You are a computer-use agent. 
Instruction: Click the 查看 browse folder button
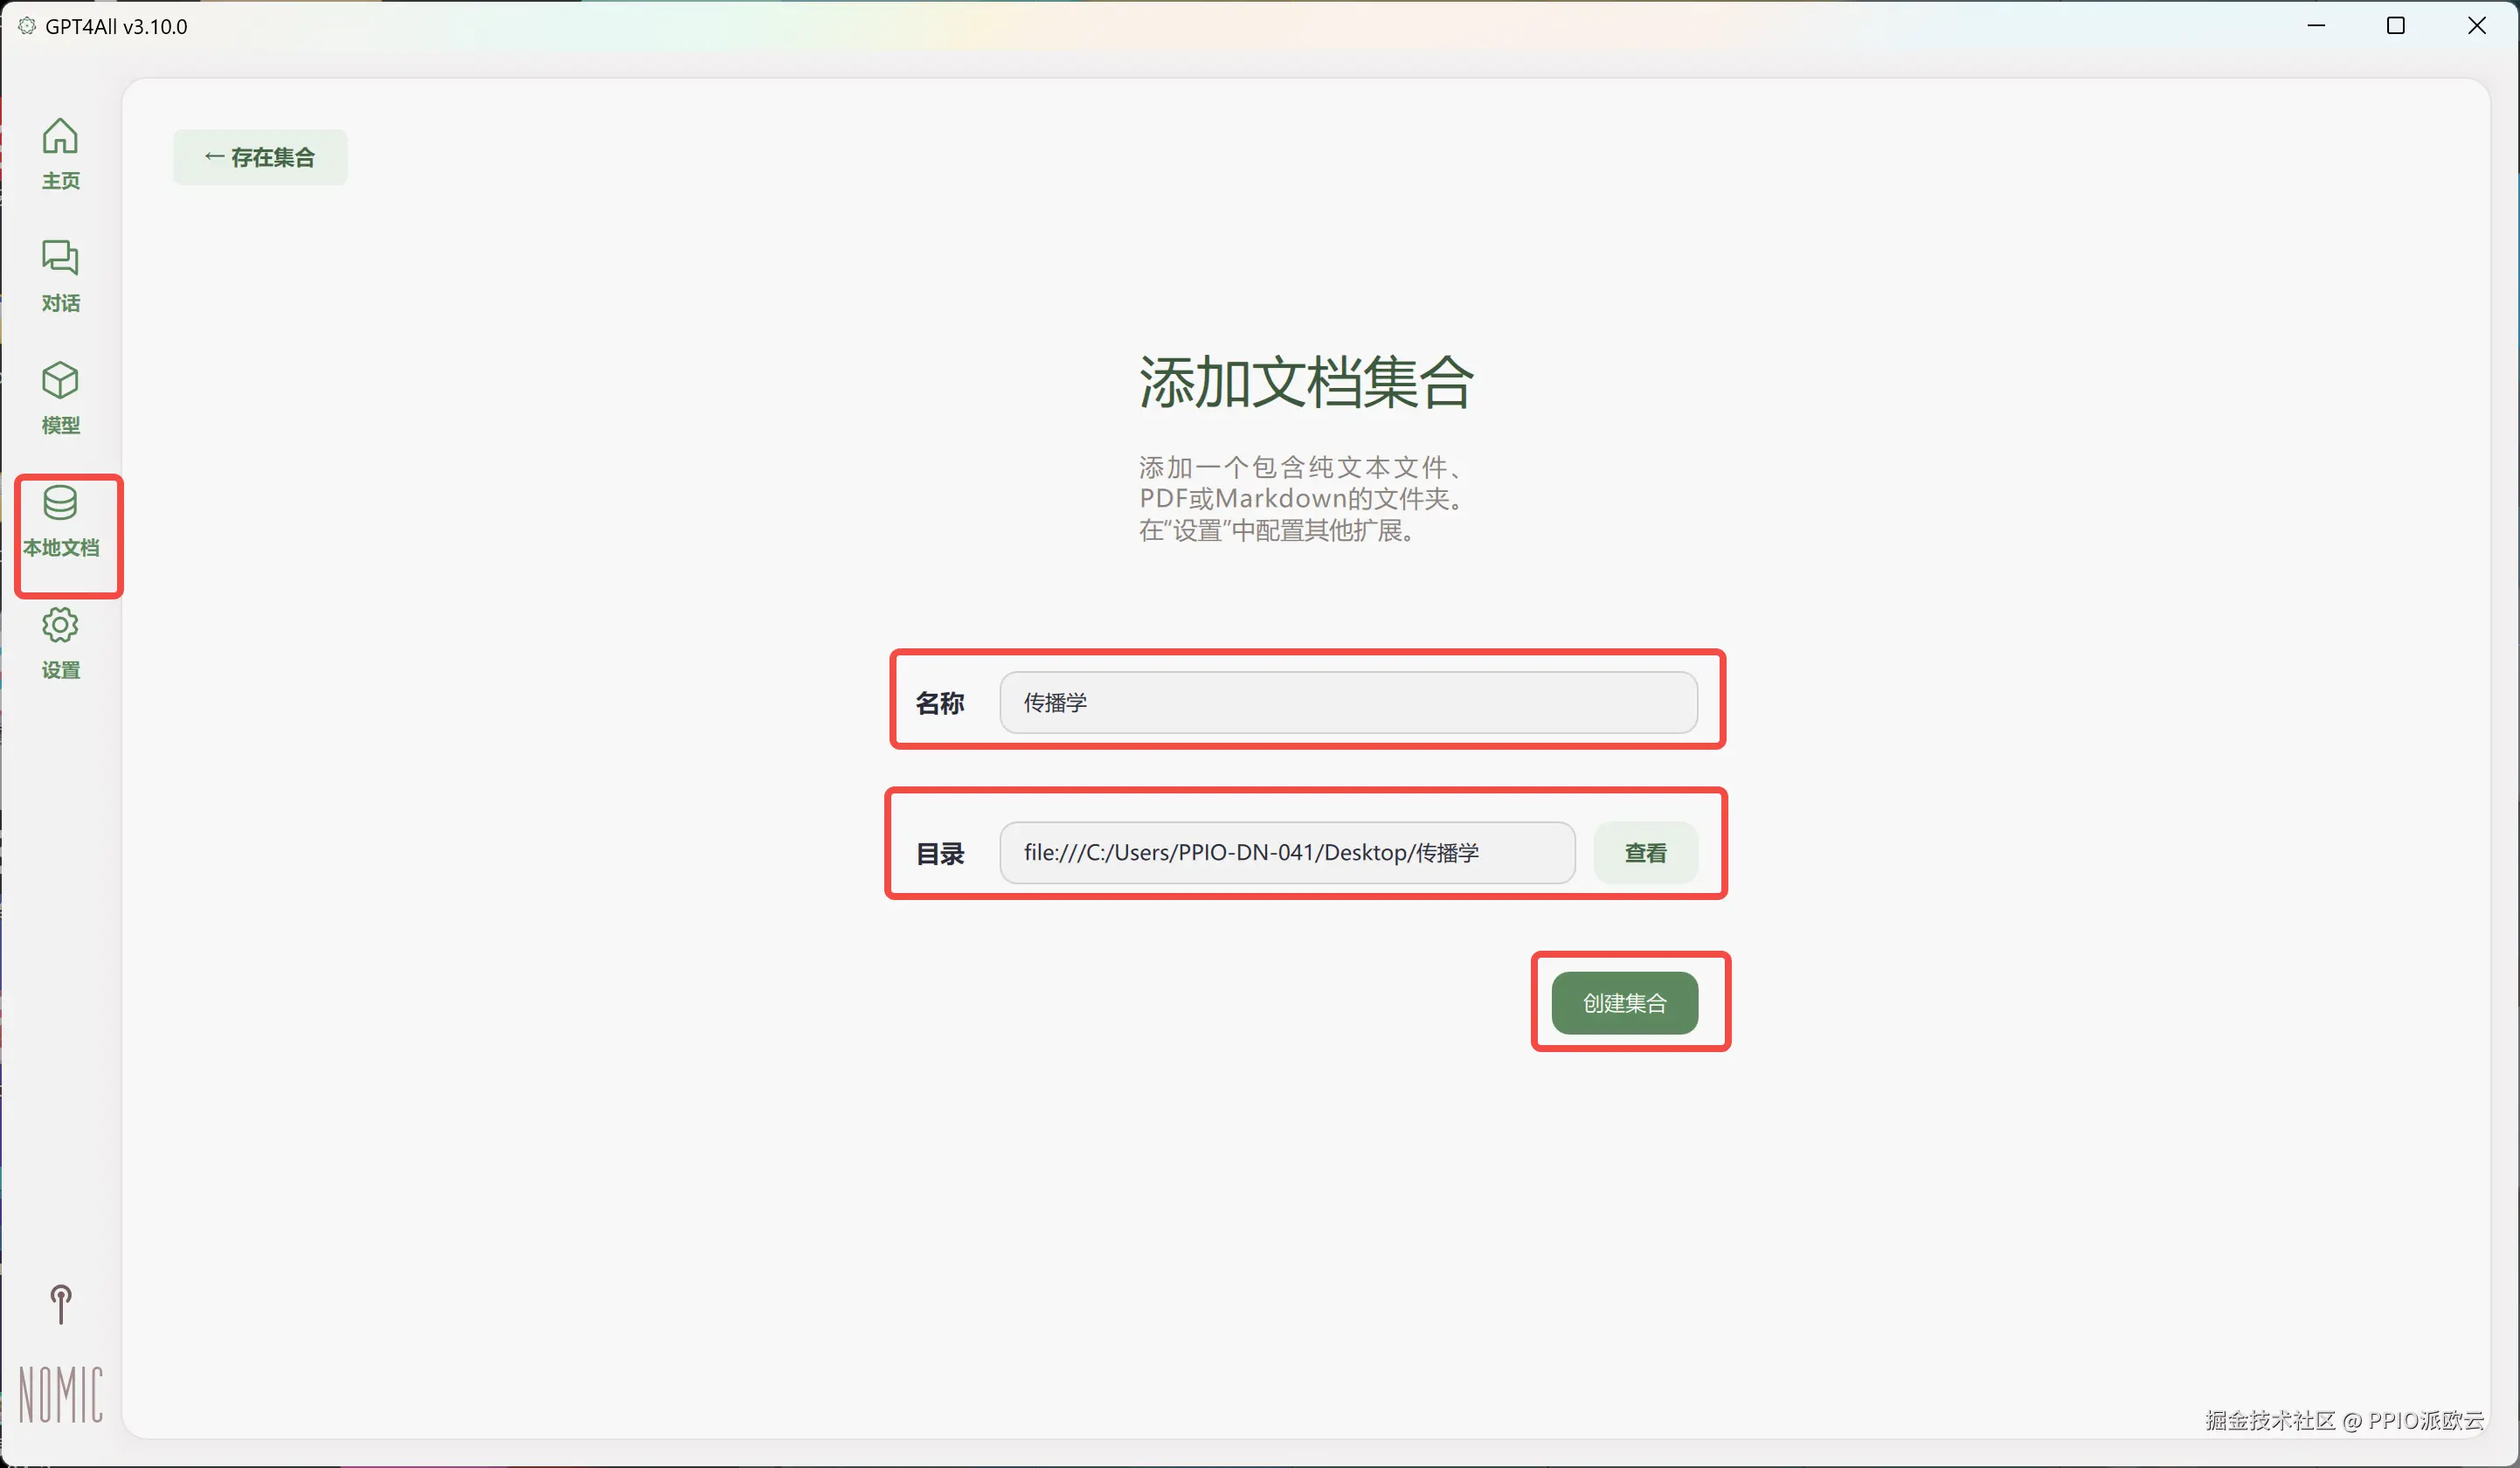[x=1645, y=853]
